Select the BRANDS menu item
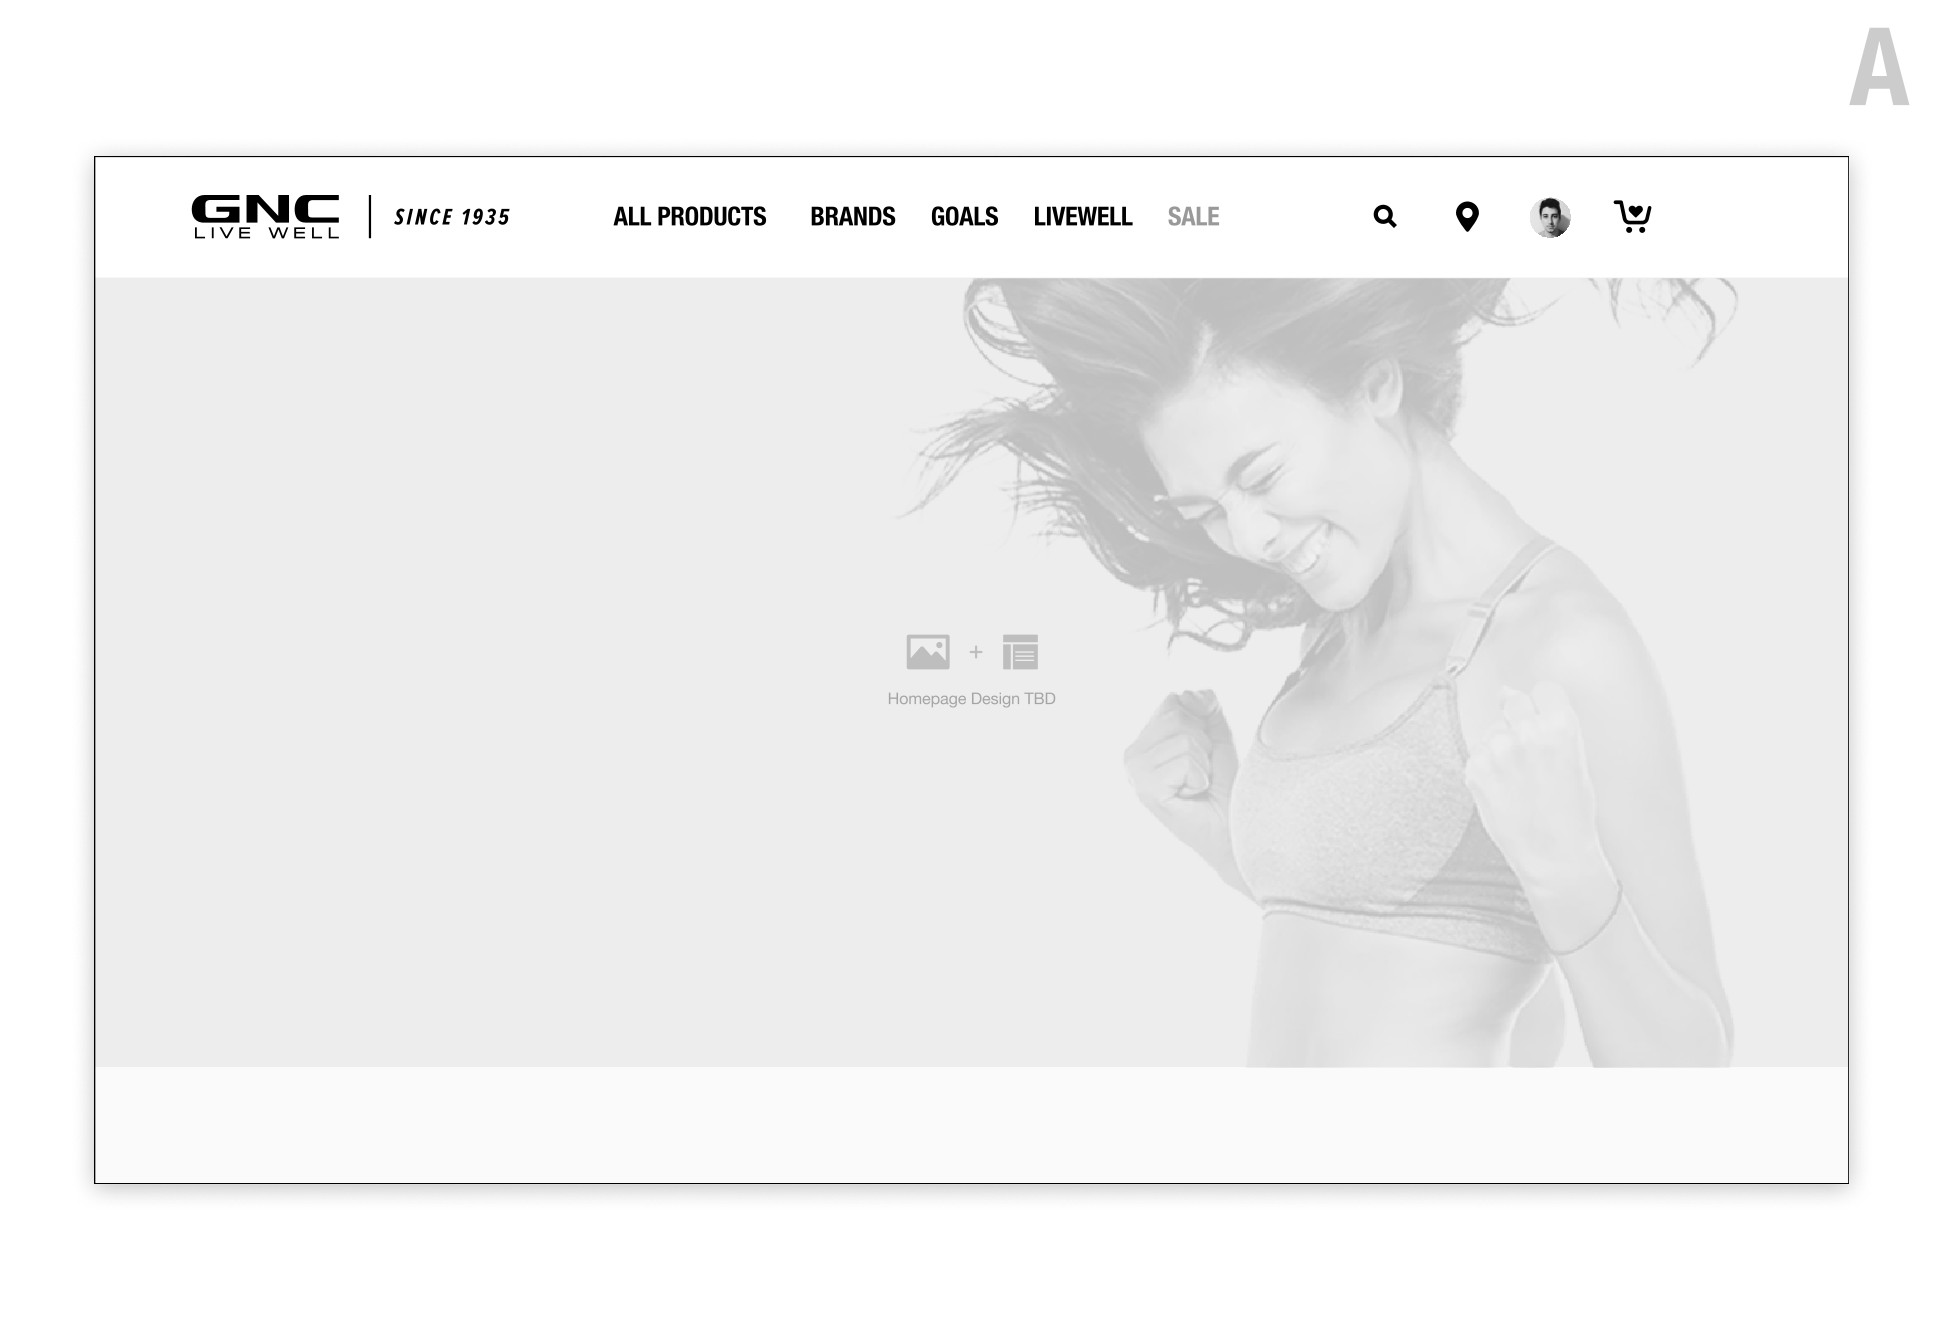The width and height of the screenshot is (1944, 1340). click(853, 217)
